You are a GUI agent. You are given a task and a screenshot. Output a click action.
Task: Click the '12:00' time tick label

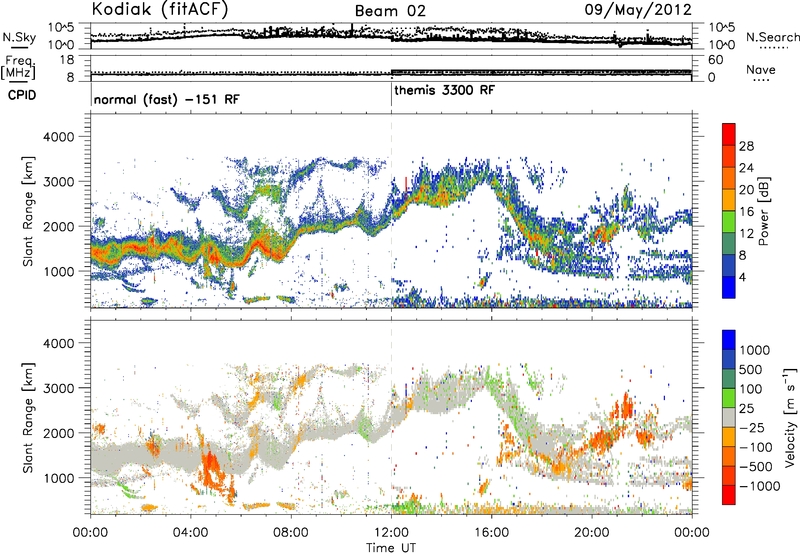(391, 533)
